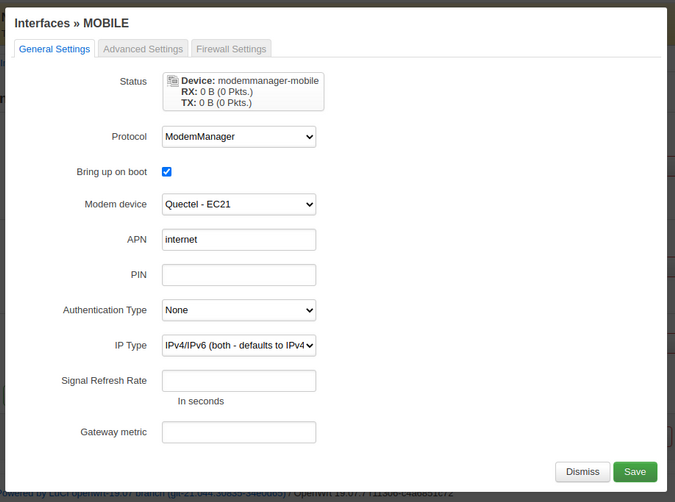Open the Firewall Settings tab
This screenshot has width=675, height=502.
click(x=231, y=49)
